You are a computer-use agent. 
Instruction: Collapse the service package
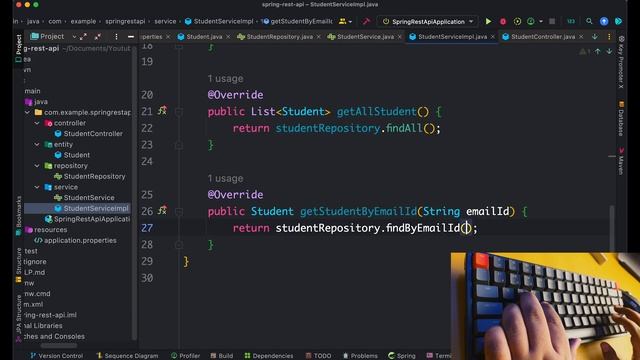click(x=37, y=187)
